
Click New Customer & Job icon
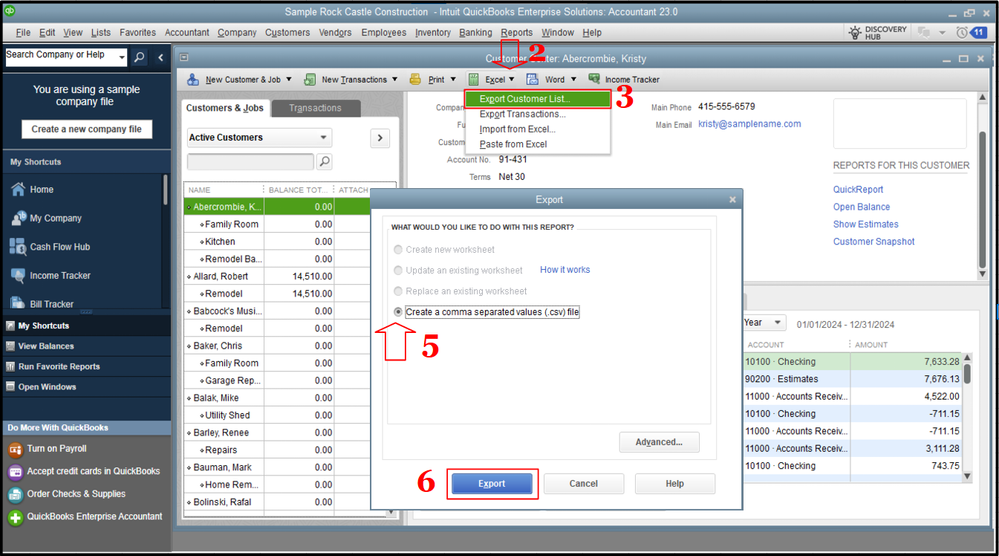click(192, 80)
